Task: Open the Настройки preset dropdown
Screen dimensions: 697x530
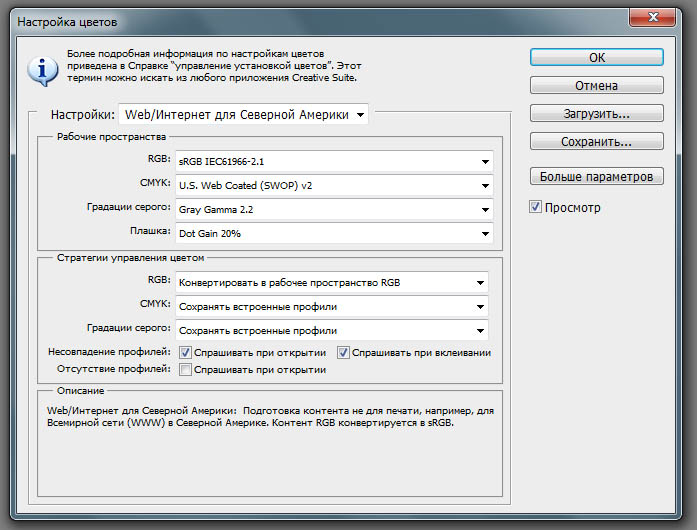Action: coord(244,115)
